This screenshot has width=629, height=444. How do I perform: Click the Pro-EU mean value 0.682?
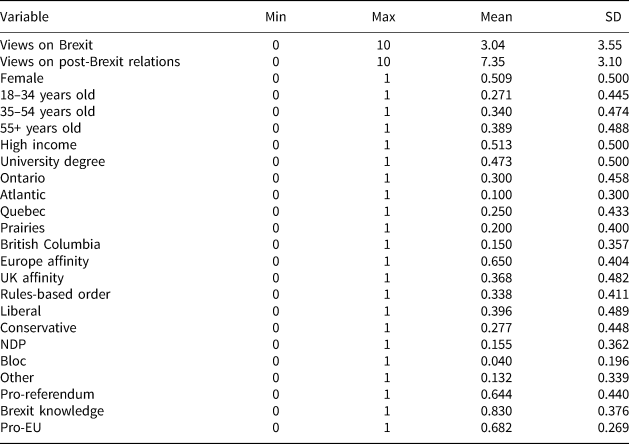pos(496,428)
